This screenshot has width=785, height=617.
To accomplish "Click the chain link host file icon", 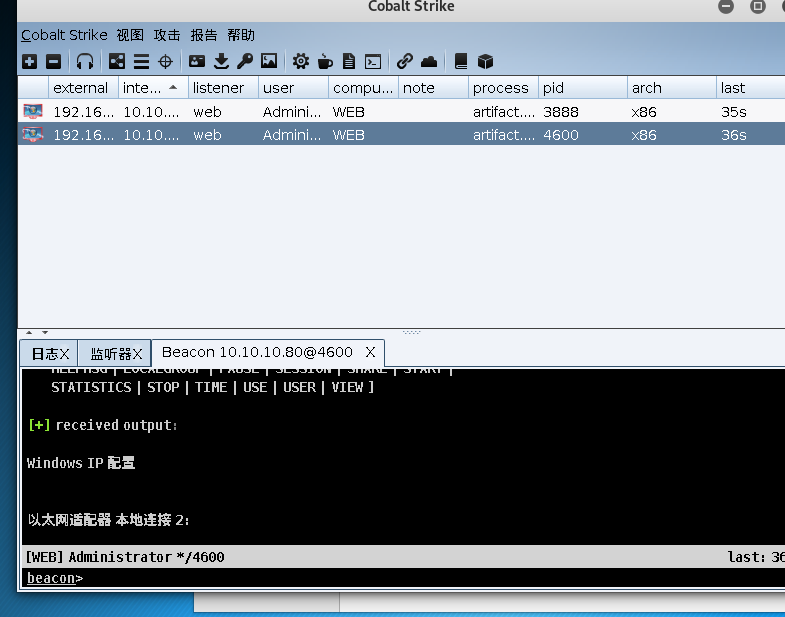I will click(x=405, y=62).
